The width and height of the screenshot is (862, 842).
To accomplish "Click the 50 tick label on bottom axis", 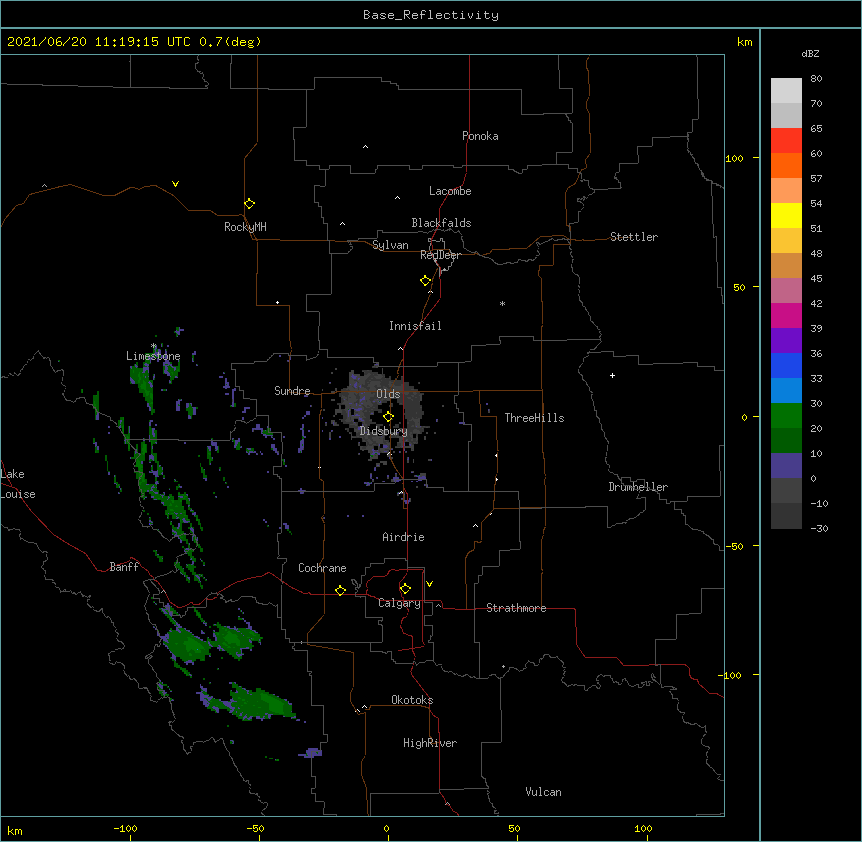I will click(x=514, y=828).
